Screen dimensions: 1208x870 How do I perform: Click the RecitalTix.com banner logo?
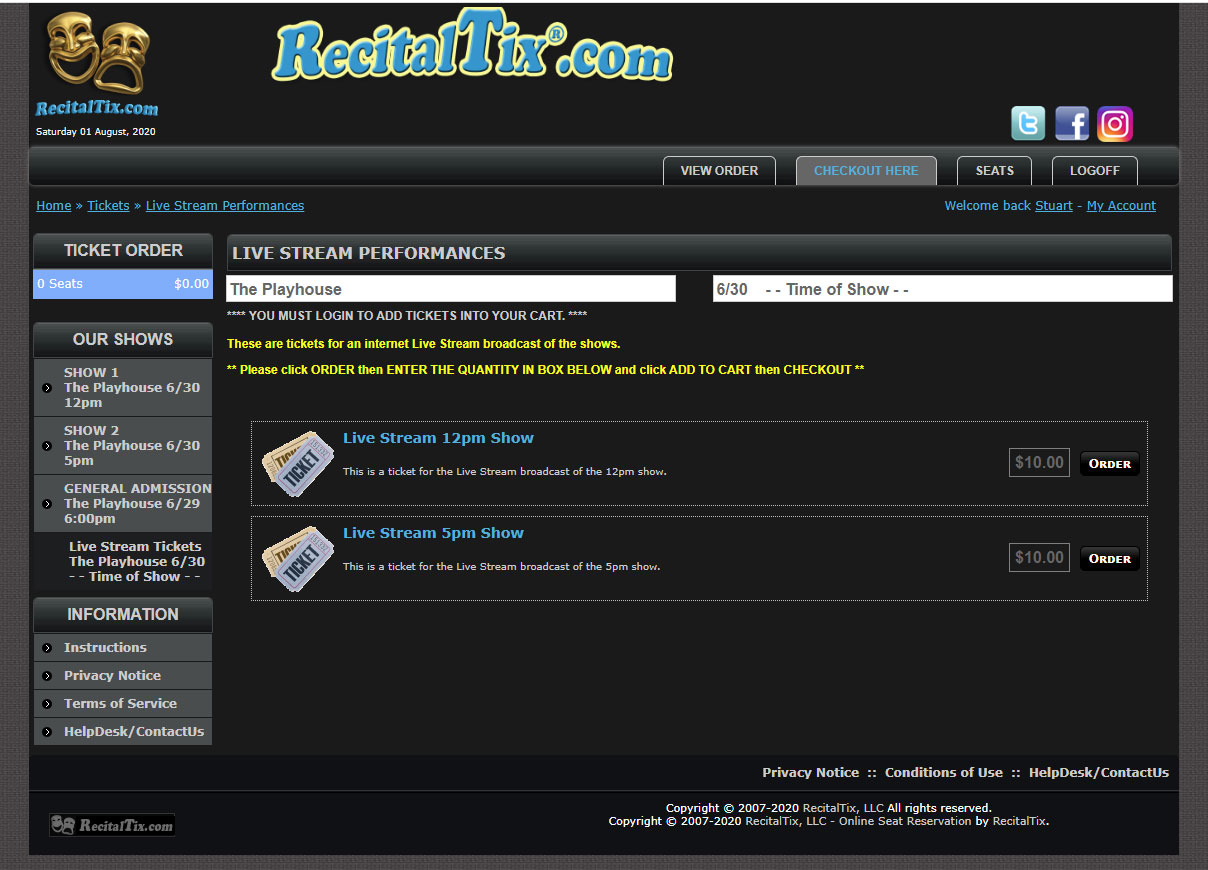pyautogui.click(x=472, y=47)
